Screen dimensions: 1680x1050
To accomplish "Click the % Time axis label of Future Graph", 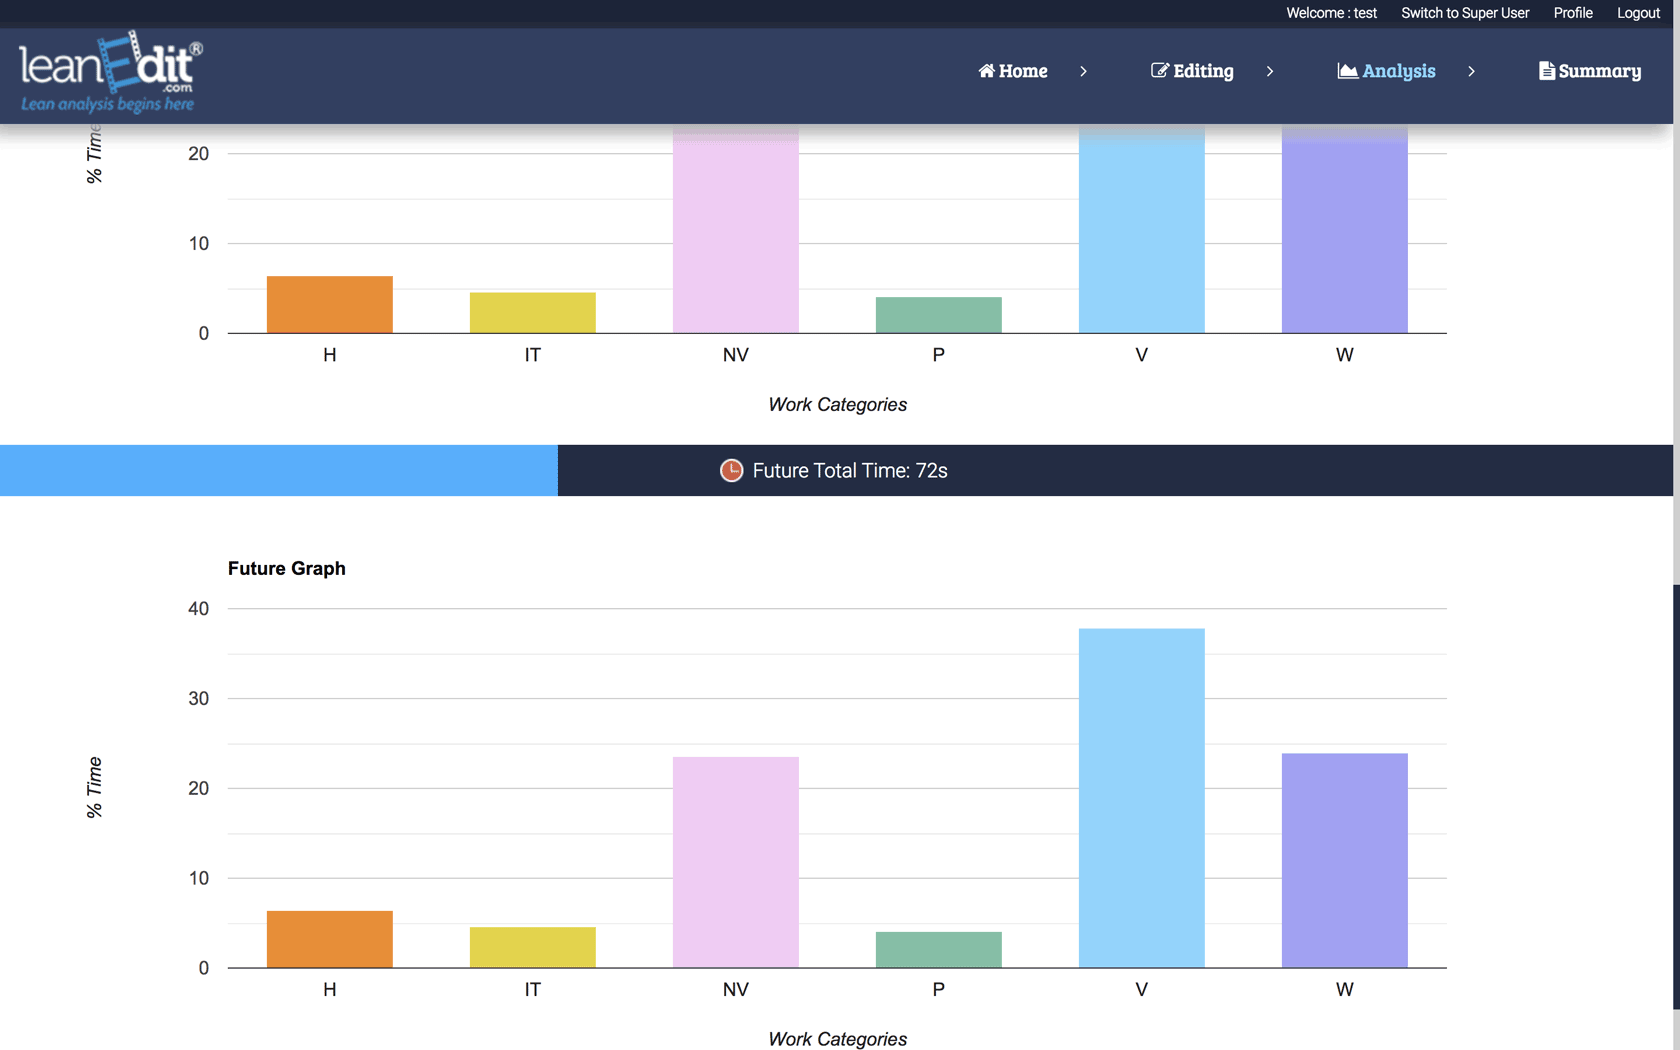I will (95, 788).
